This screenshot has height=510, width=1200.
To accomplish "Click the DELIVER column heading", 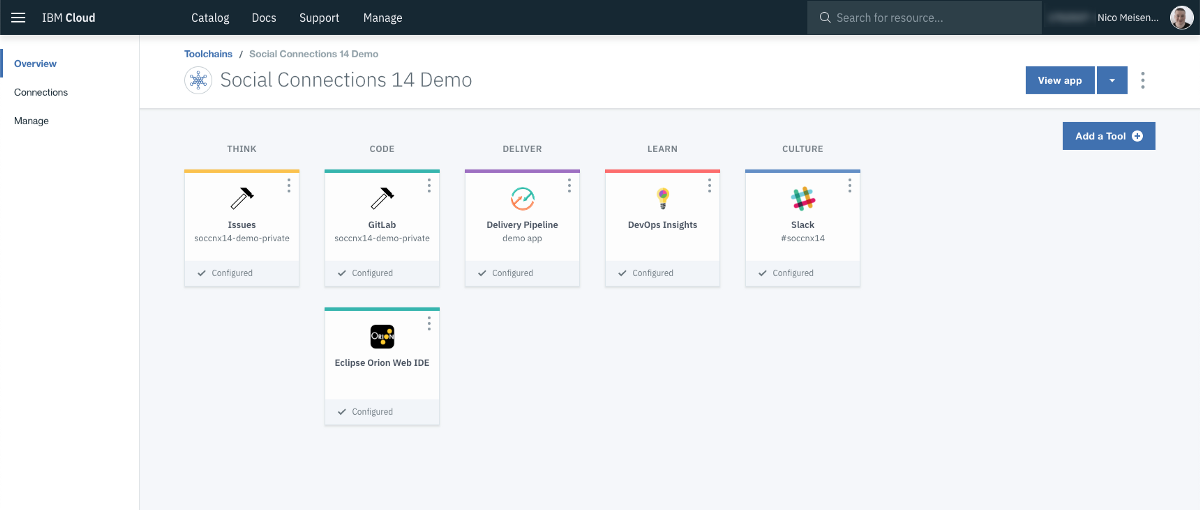I will pyautogui.click(x=522, y=149).
